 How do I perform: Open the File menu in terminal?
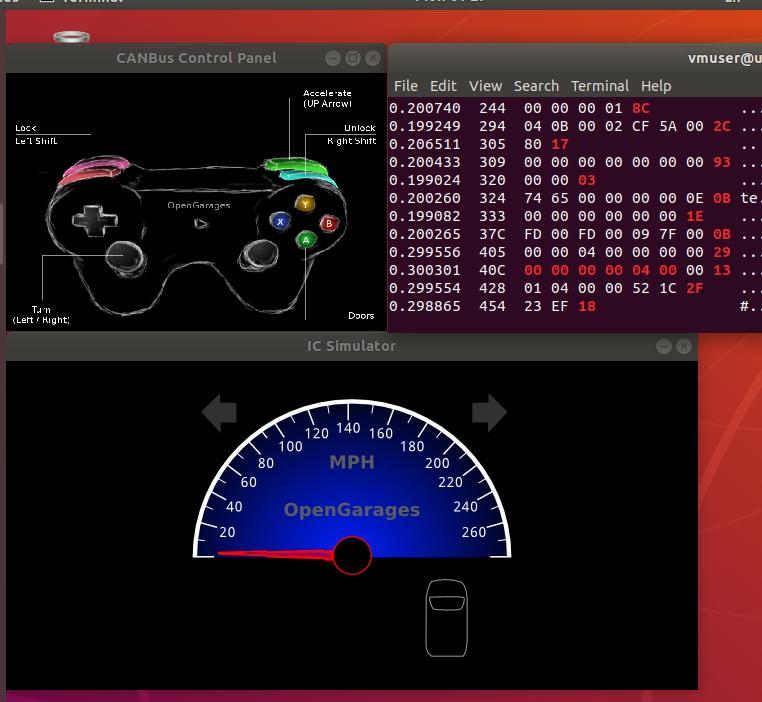click(x=406, y=86)
